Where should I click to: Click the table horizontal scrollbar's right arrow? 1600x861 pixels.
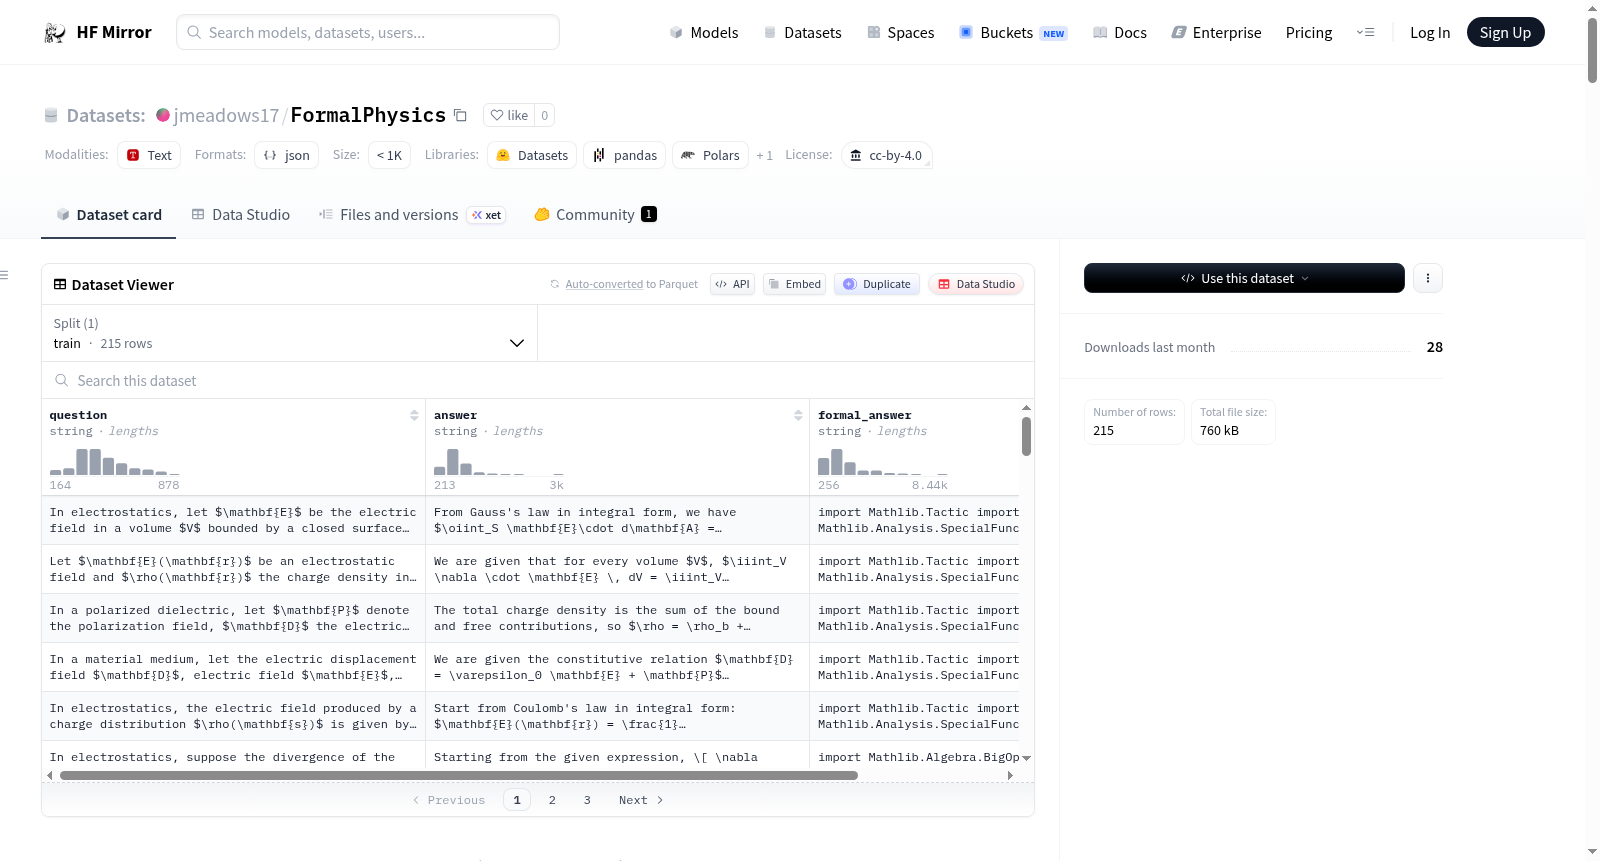(1010, 775)
